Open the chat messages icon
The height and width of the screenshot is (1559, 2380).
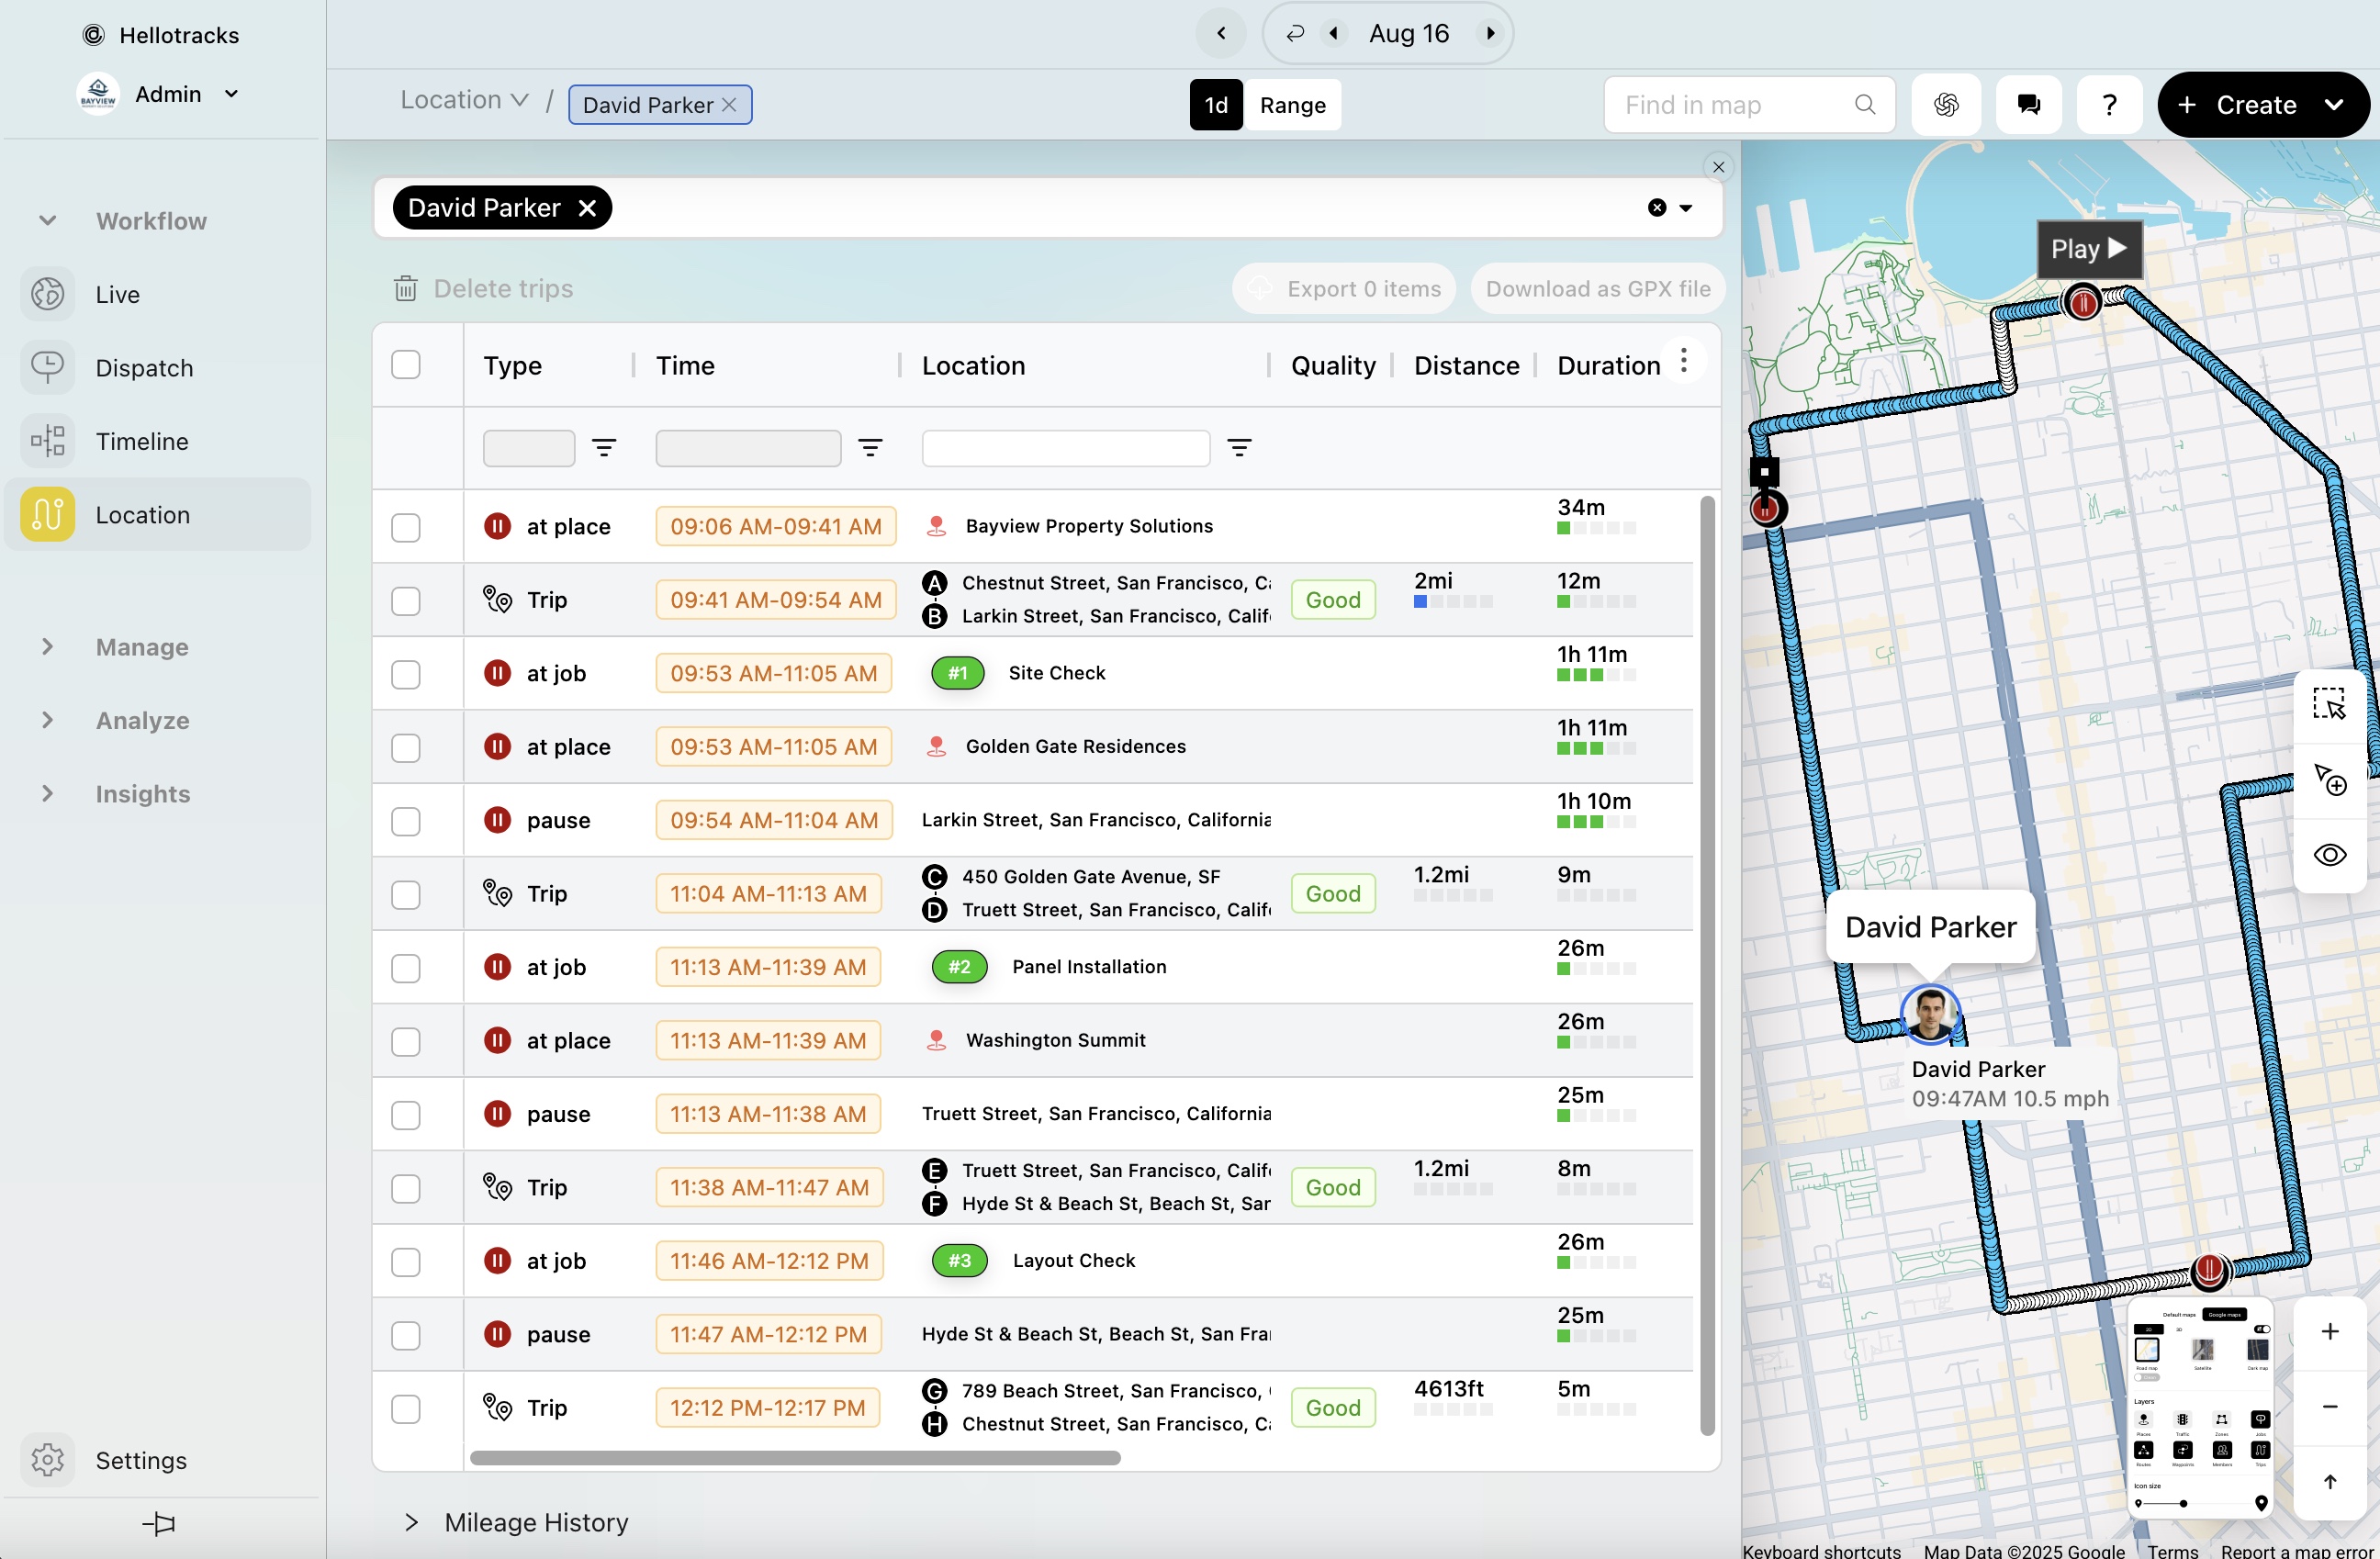pos(2028,105)
